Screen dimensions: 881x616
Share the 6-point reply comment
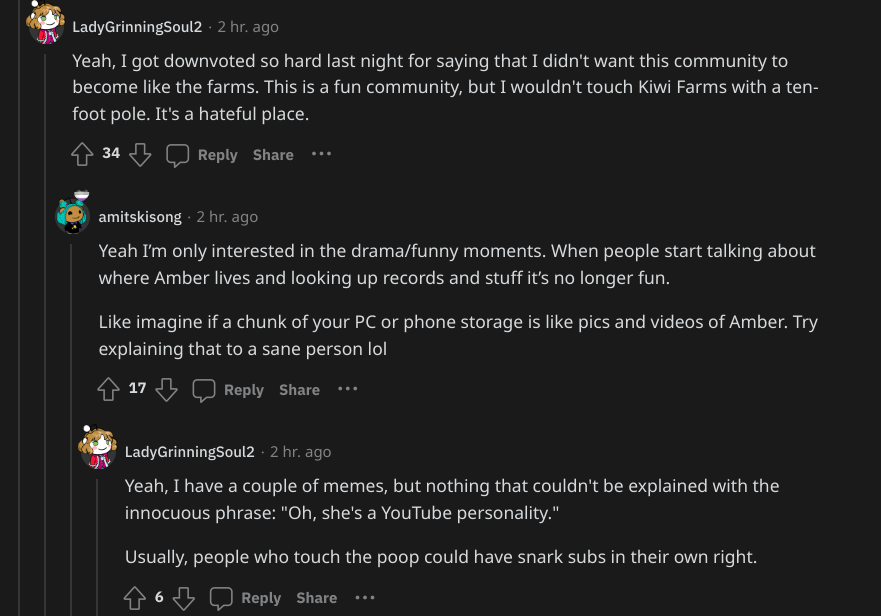[x=316, y=598]
